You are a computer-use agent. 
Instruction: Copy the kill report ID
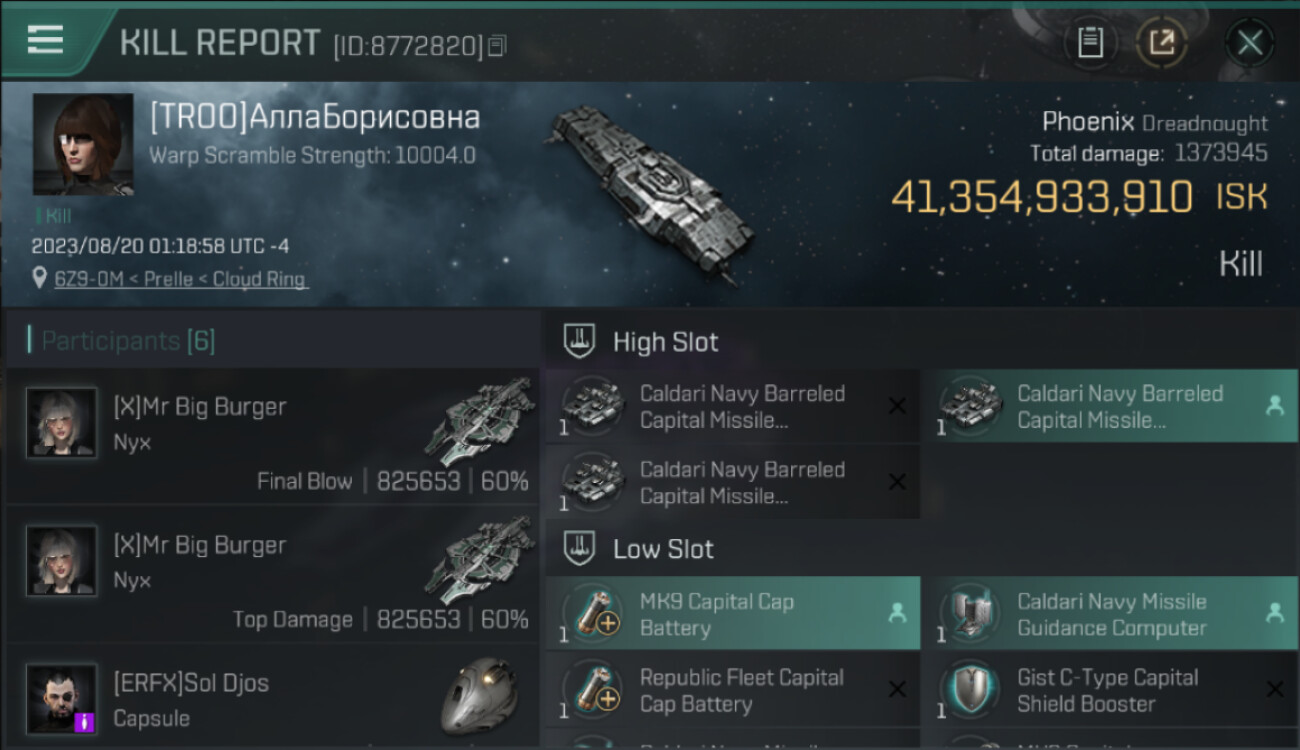pyautogui.click(x=497, y=45)
